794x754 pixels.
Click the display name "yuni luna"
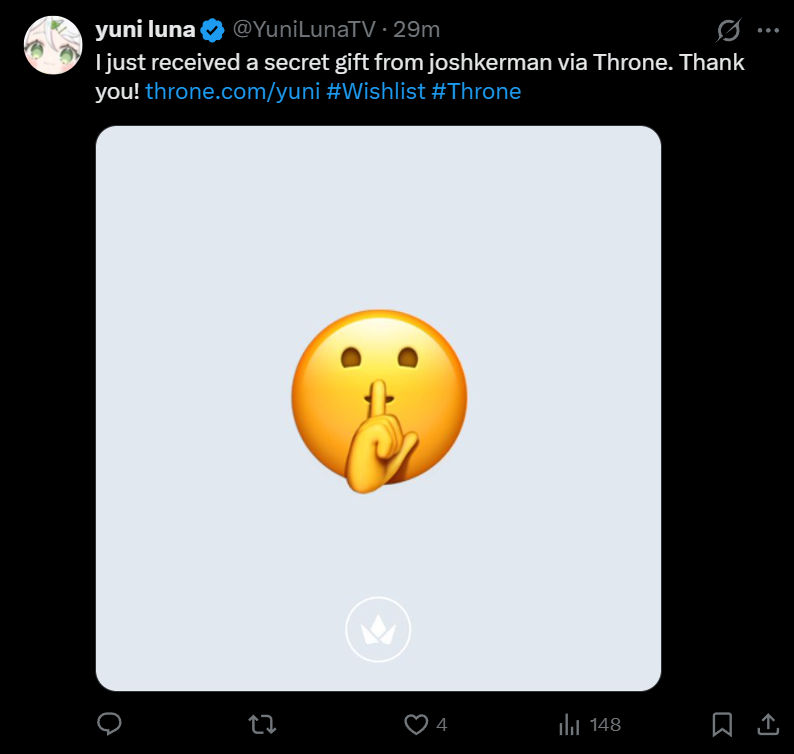click(145, 30)
